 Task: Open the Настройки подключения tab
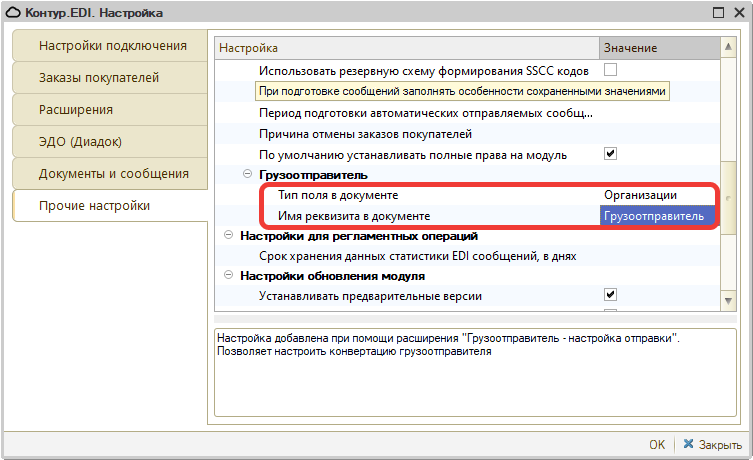112,46
